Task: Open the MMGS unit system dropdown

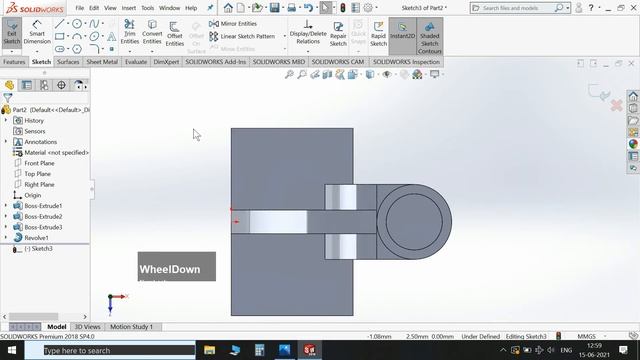Action: pos(605,336)
